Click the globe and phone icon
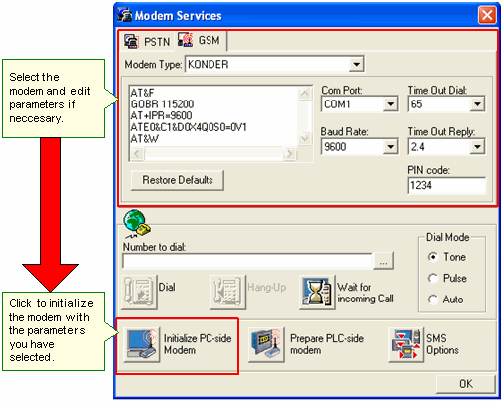 (137, 223)
